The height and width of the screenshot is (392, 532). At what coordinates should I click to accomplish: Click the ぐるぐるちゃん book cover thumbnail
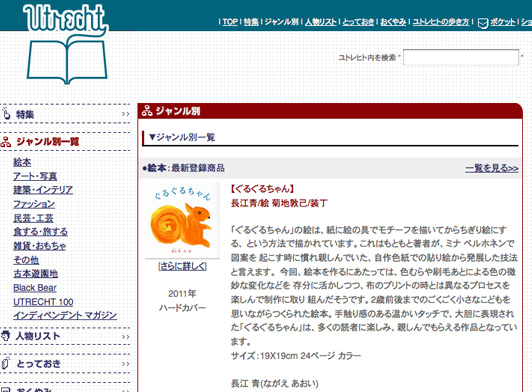tap(183, 221)
